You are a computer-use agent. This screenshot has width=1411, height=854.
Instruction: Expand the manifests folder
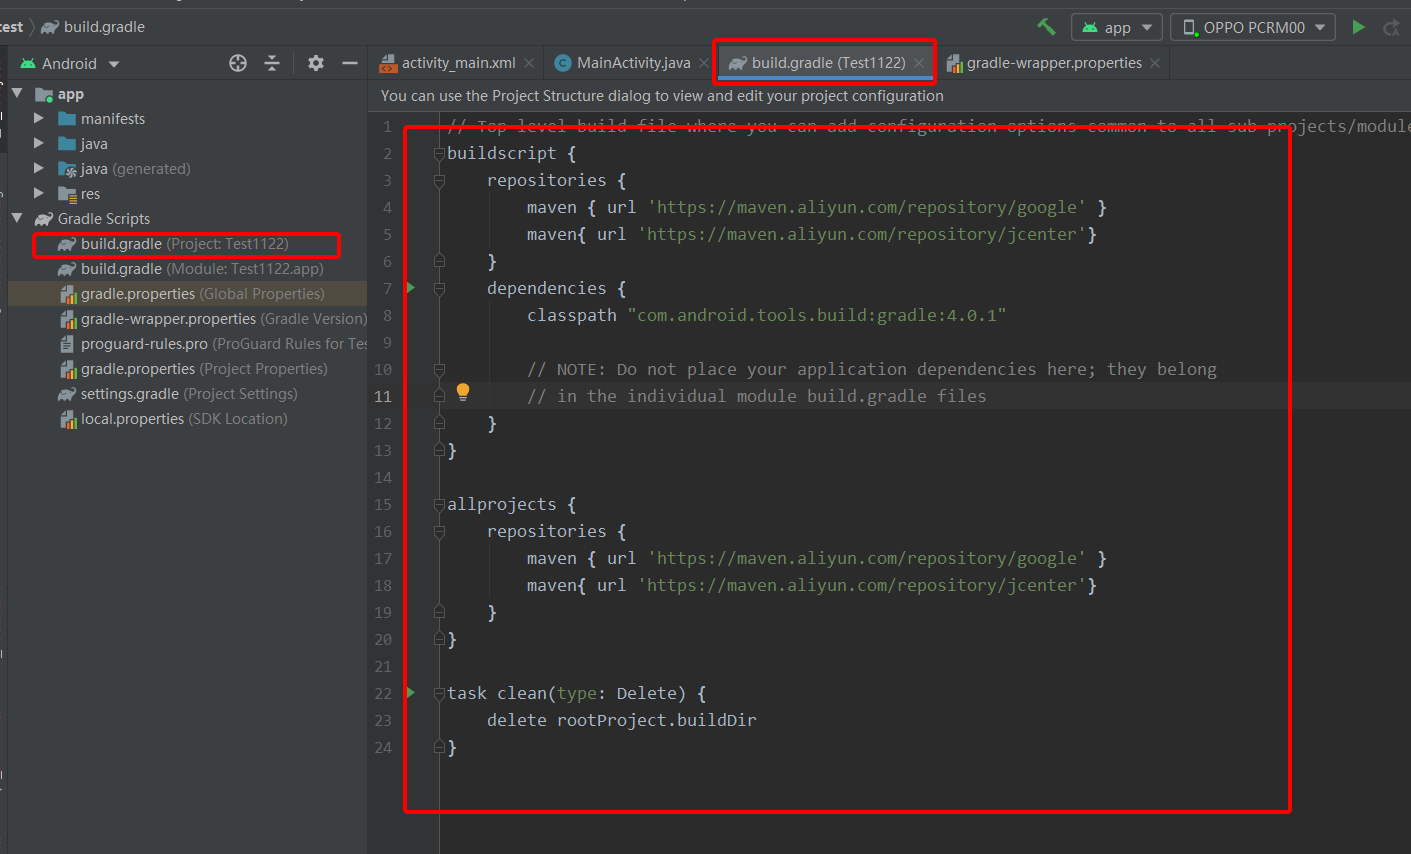[x=39, y=118]
